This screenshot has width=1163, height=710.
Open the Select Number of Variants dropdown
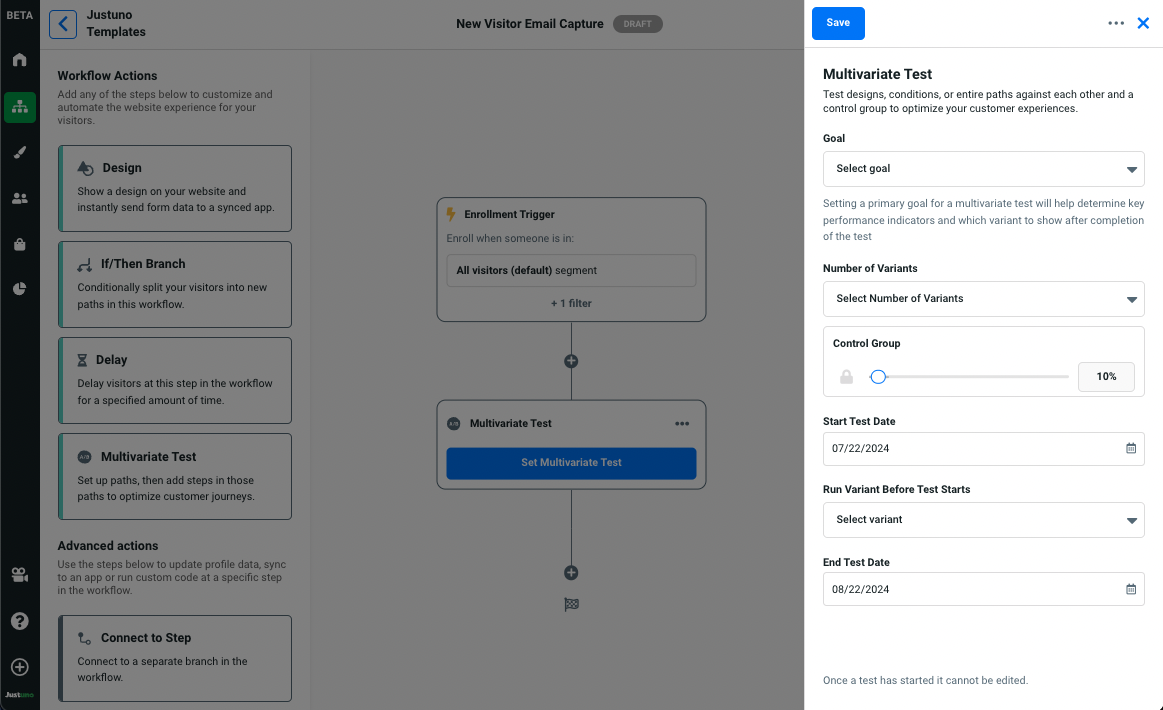click(983, 298)
